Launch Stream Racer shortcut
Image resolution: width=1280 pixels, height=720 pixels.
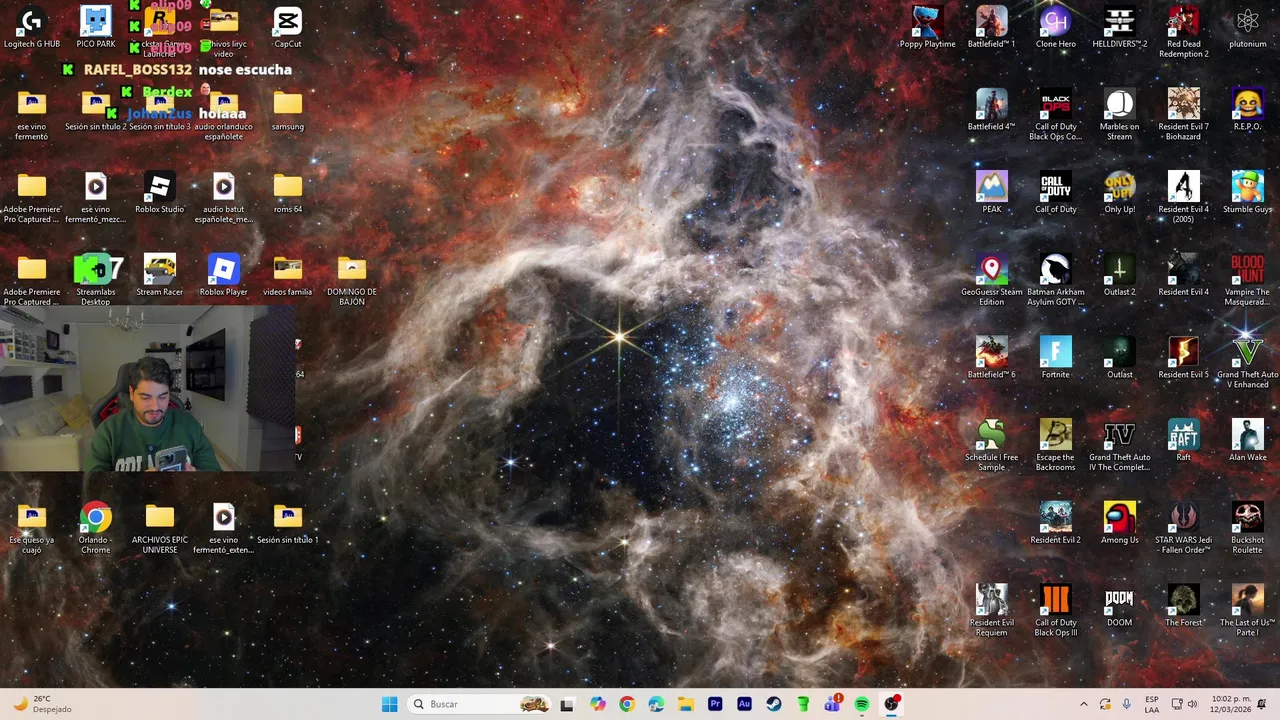coord(160,275)
